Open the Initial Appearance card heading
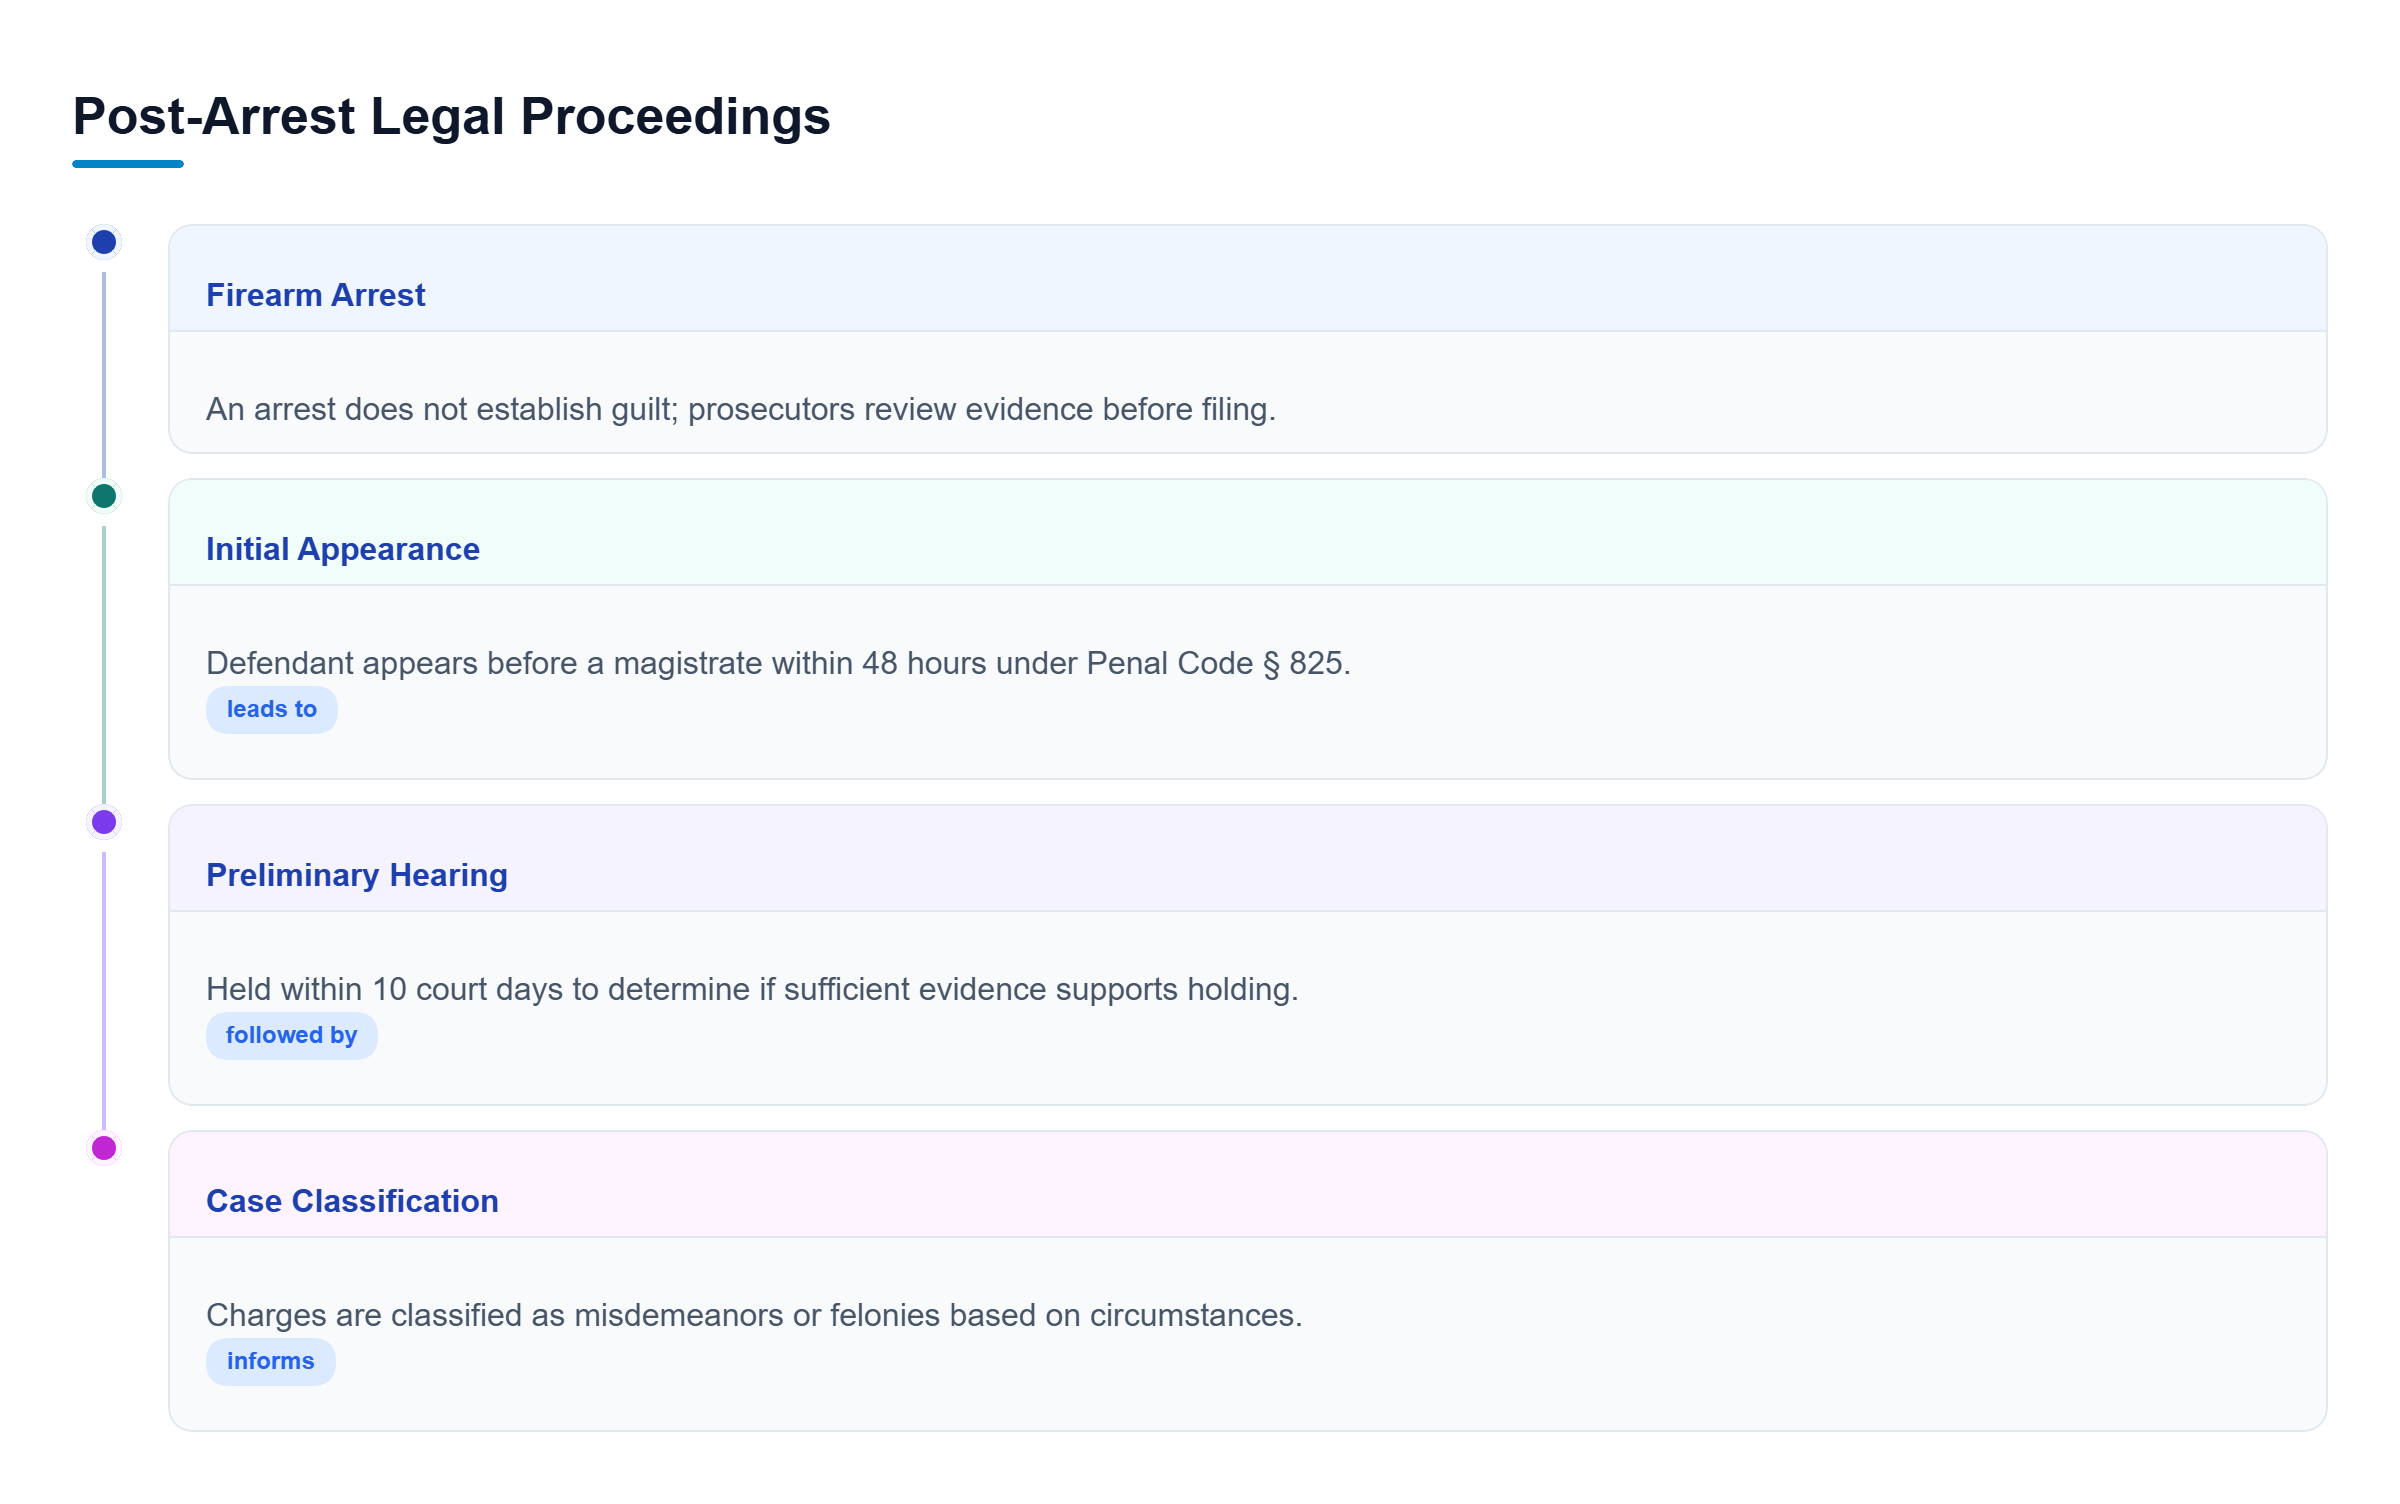This screenshot has width=2400, height=1504. (x=343, y=549)
